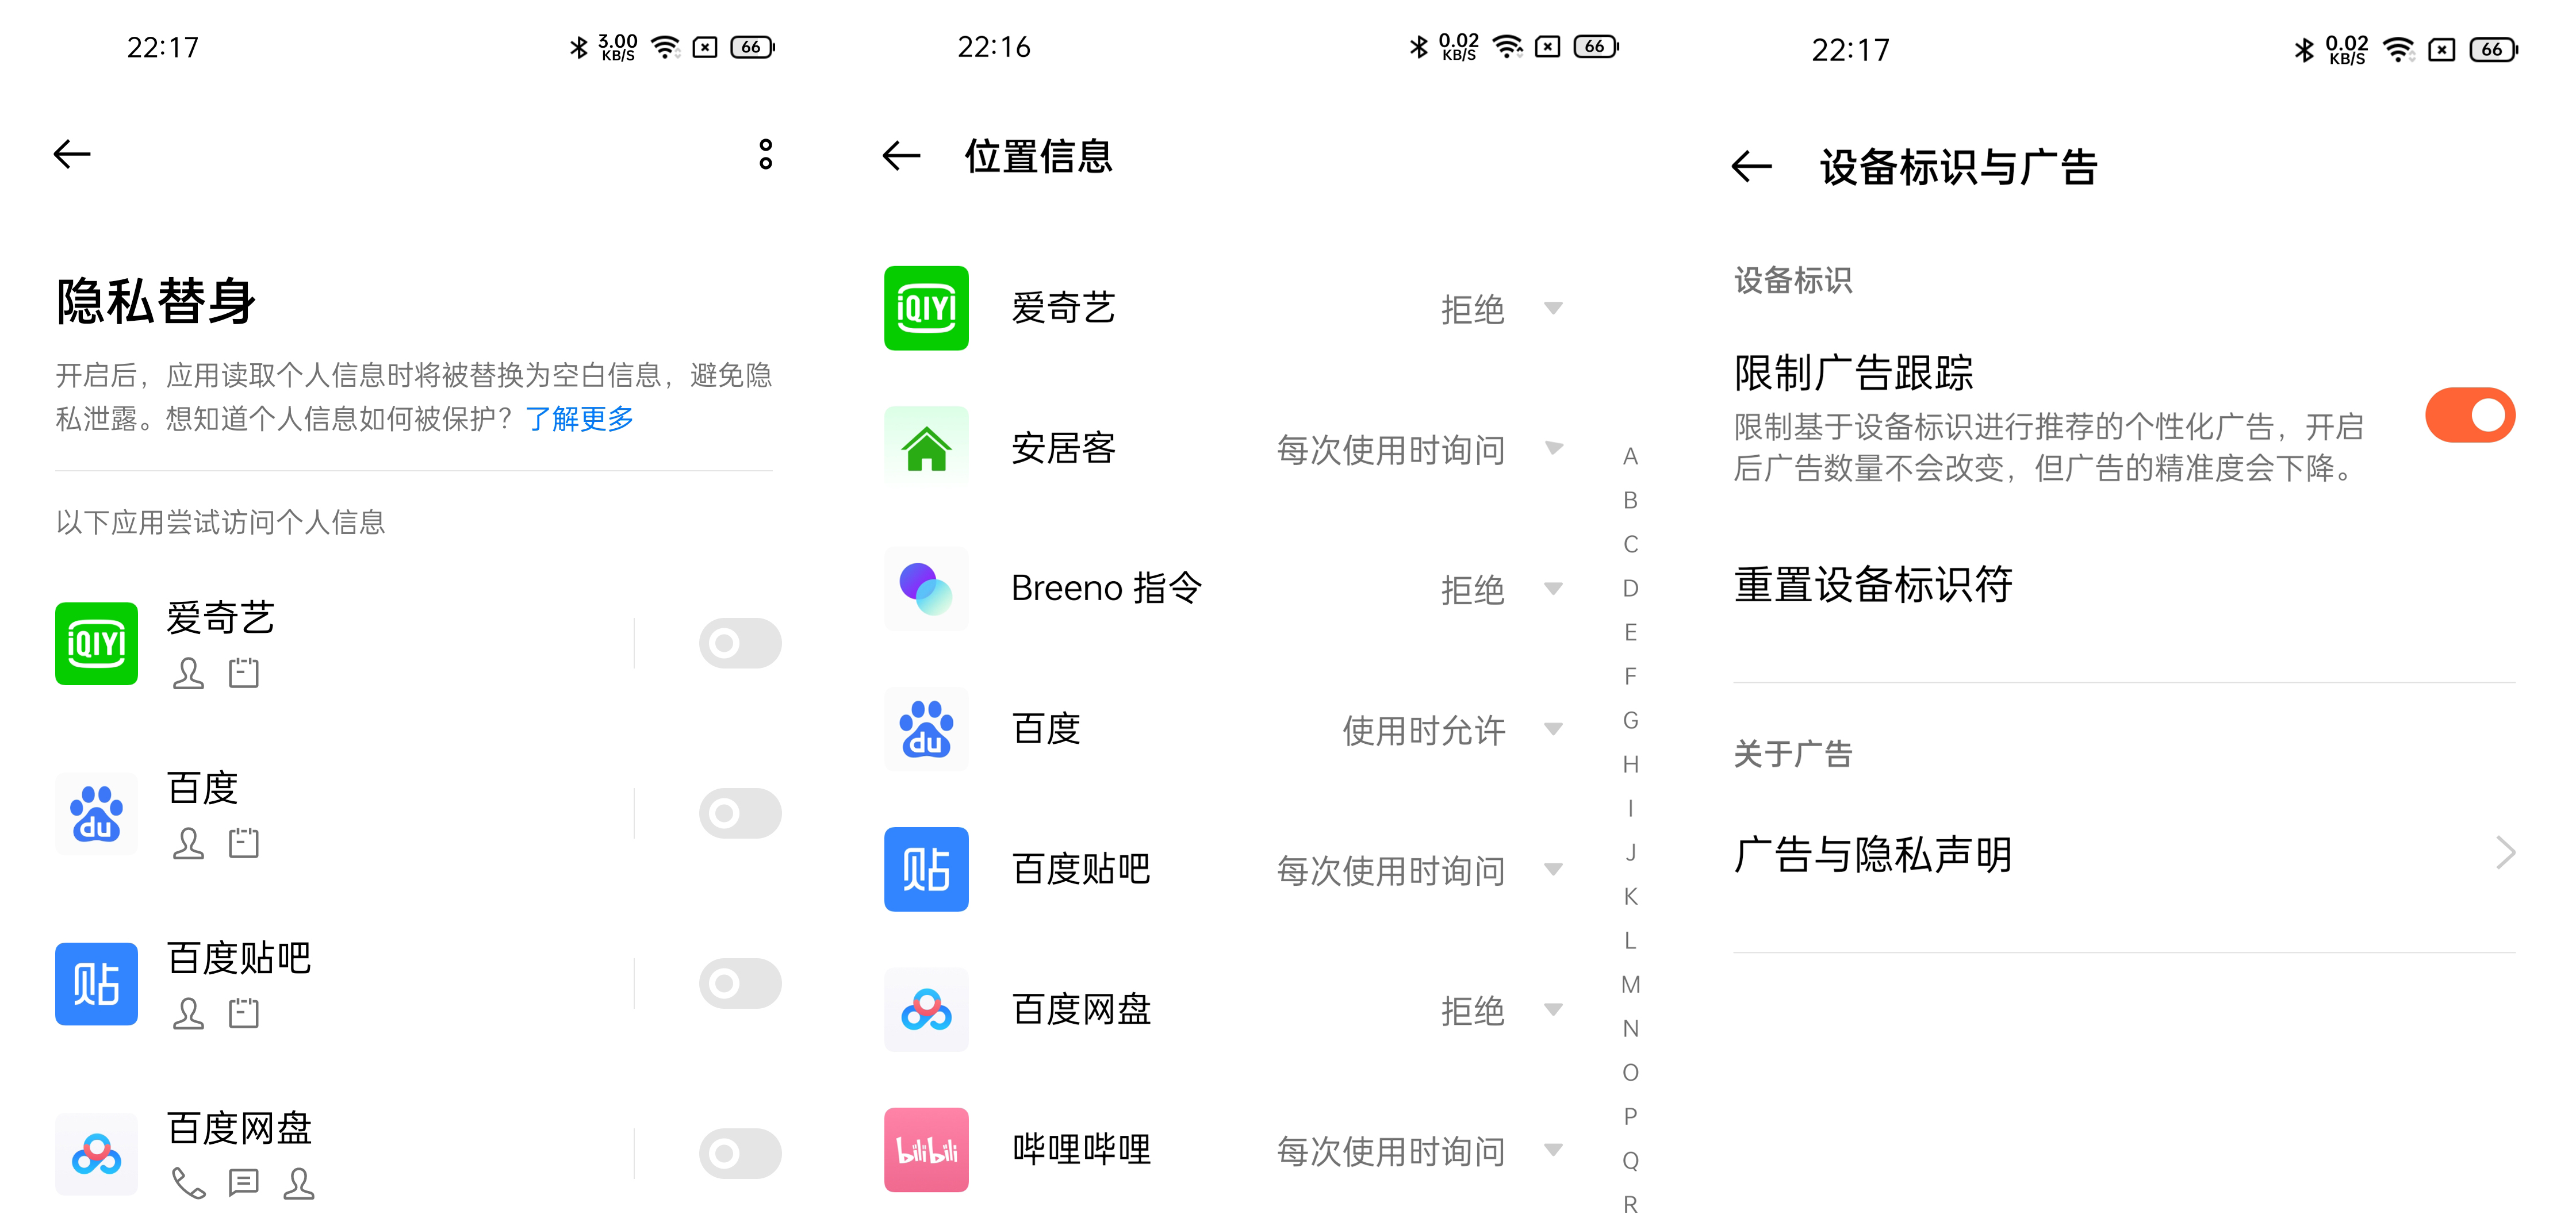
Task: Jump to letter M in the alphabet index
Action: click(1631, 985)
